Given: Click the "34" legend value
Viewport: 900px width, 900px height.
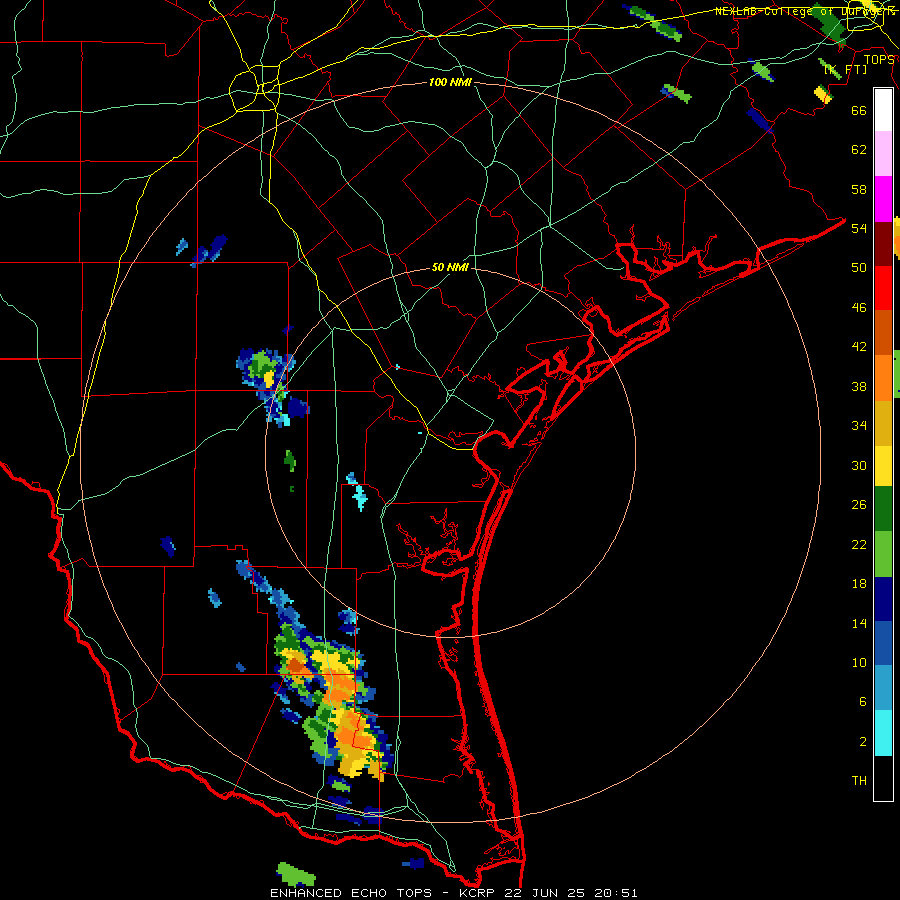Looking at the screenshot, I should [x=859, y=426].
